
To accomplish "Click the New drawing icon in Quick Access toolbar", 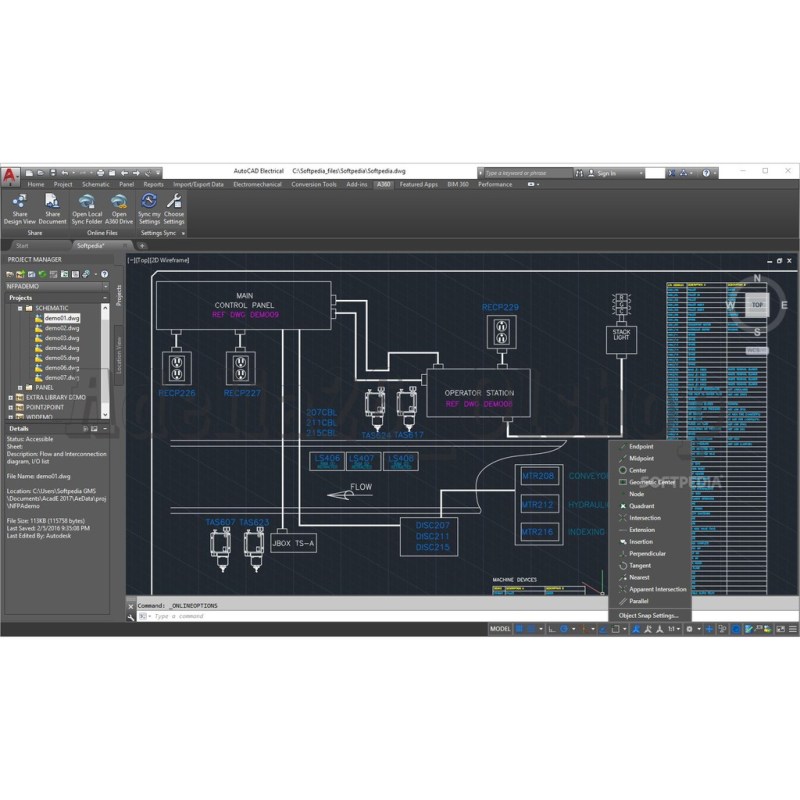I will point(29,173).
